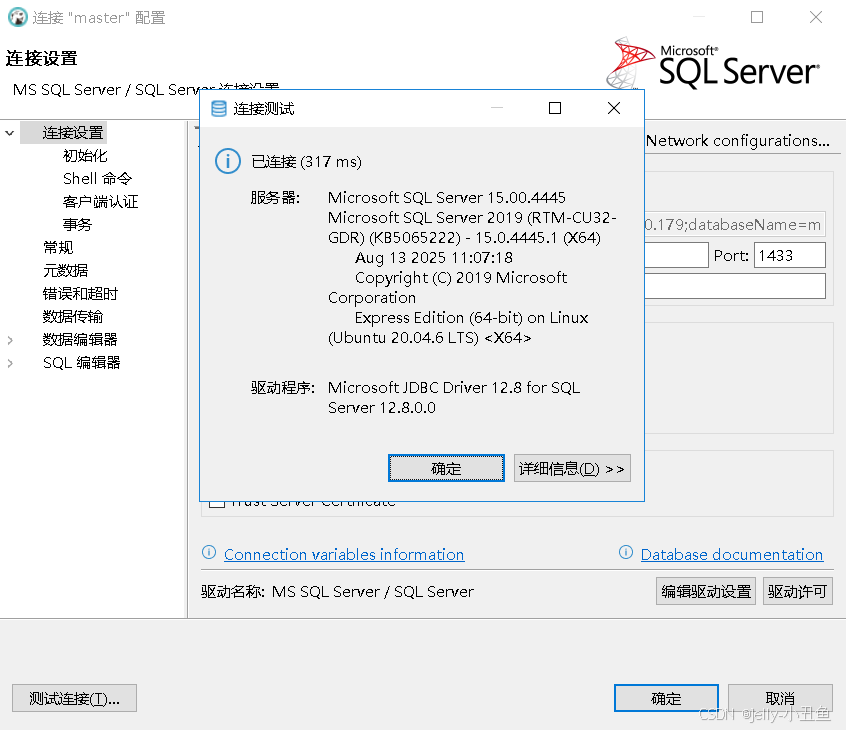Click the 已连接 (317 ms) status text
Image resolution: width=846 pixels, height=730 pixels.
pyautogui.click(x=306, y=161)
